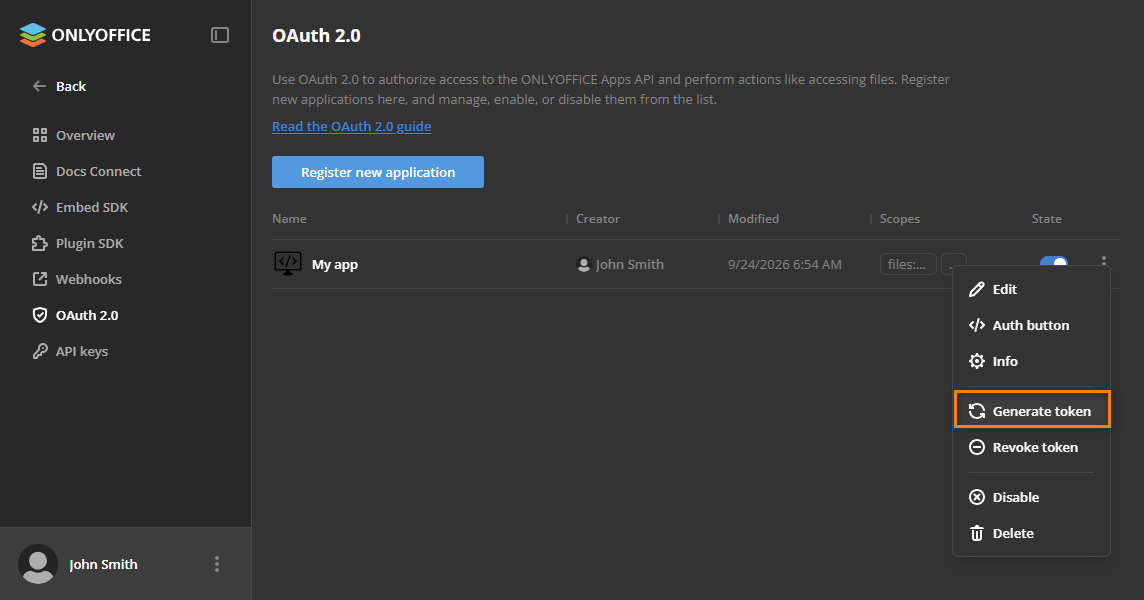Click the State column header
The width and height of the screenshot is (1144, 600).
(x=1046, y=218)
